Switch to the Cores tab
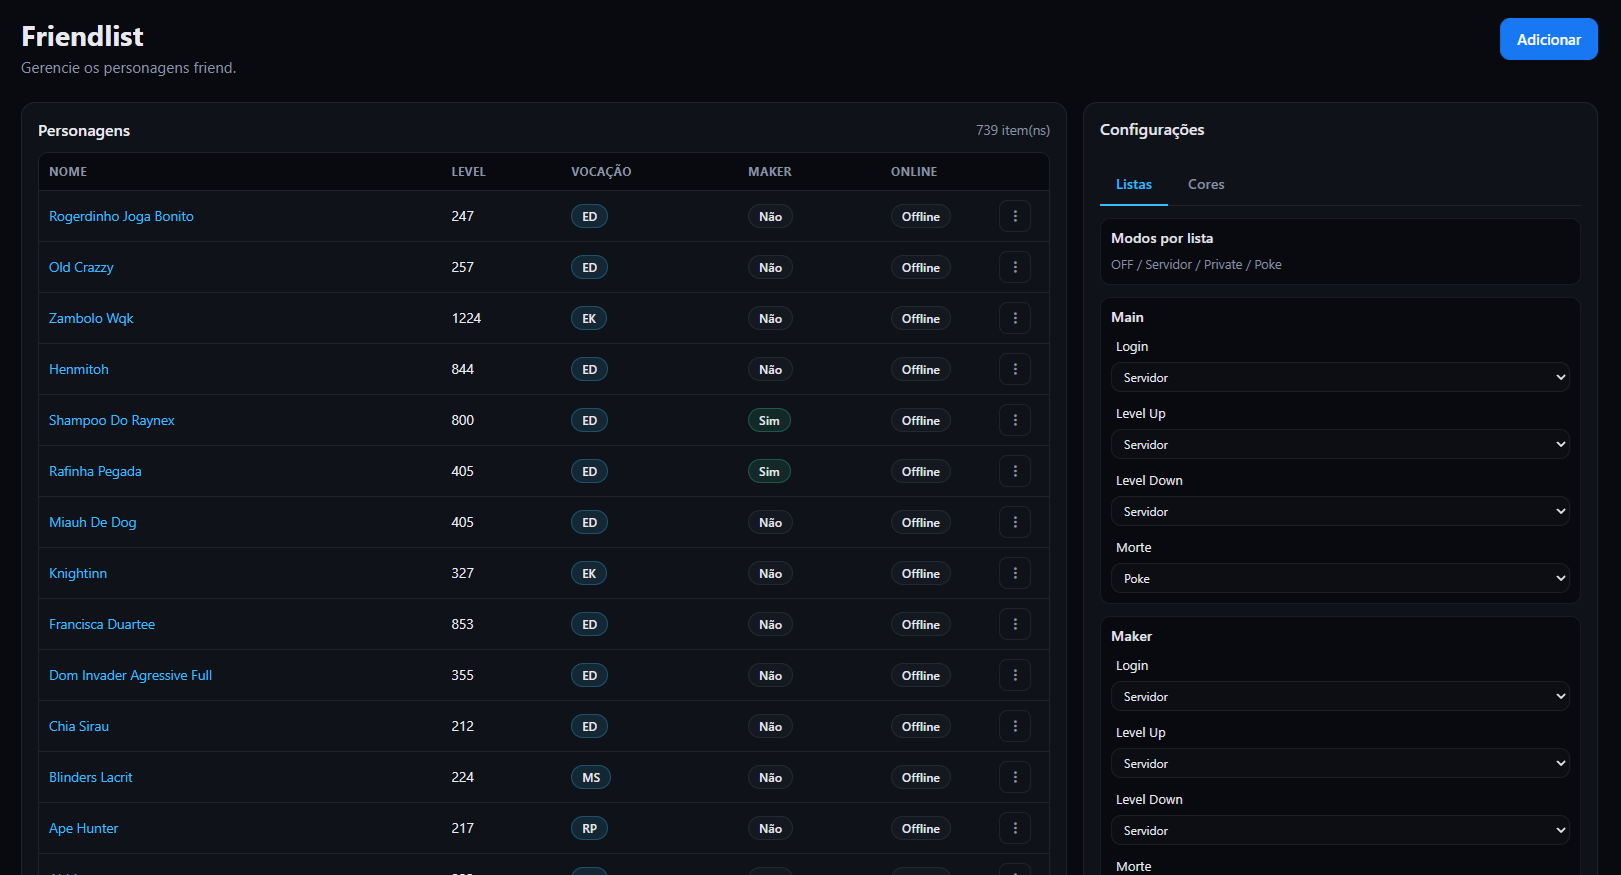Viewport: 1621px width, 875px height. click(1206, 184)
